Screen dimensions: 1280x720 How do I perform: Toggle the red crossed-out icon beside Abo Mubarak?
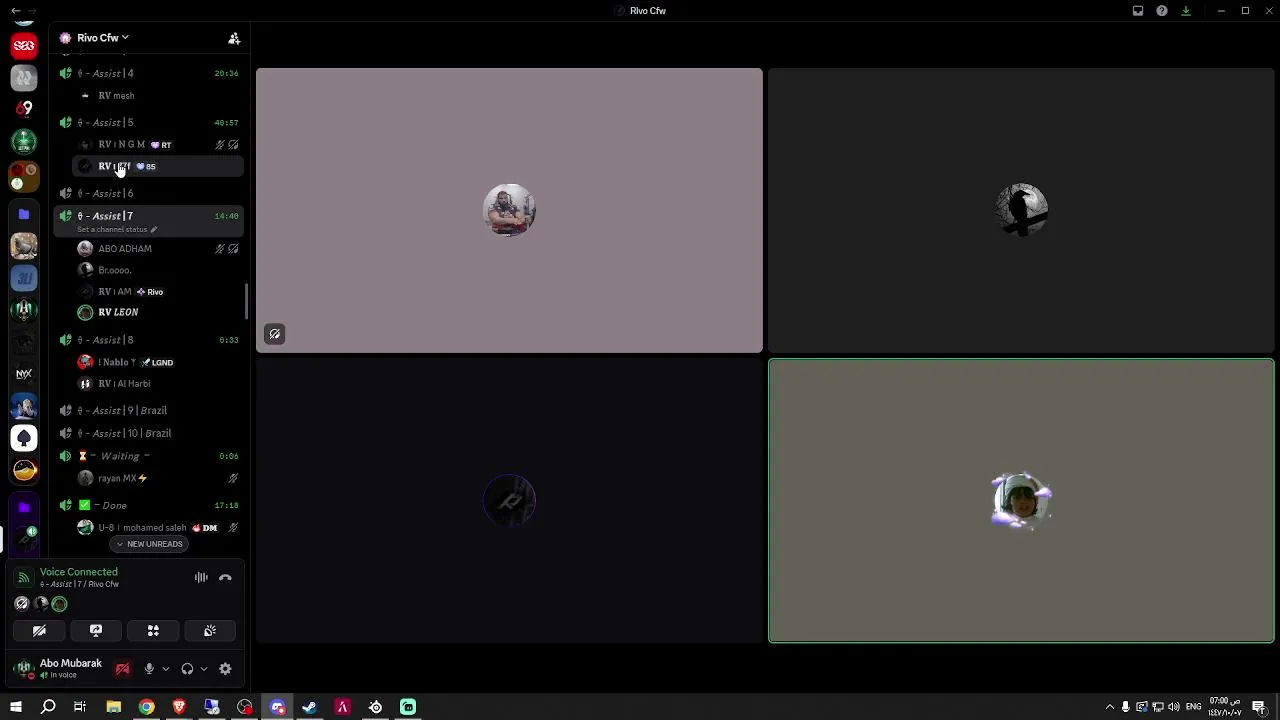click(123, 669)
